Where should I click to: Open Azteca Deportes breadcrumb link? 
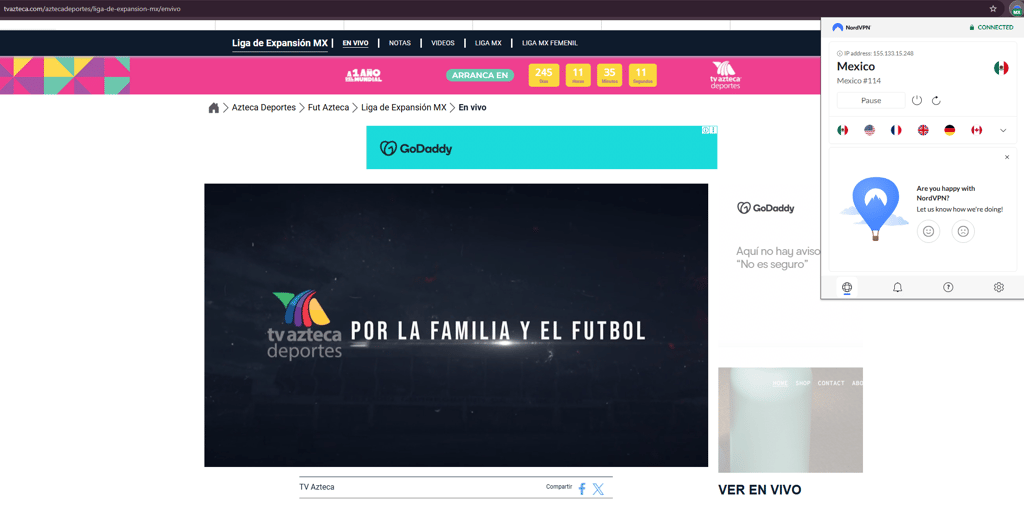tap(264, 108)
